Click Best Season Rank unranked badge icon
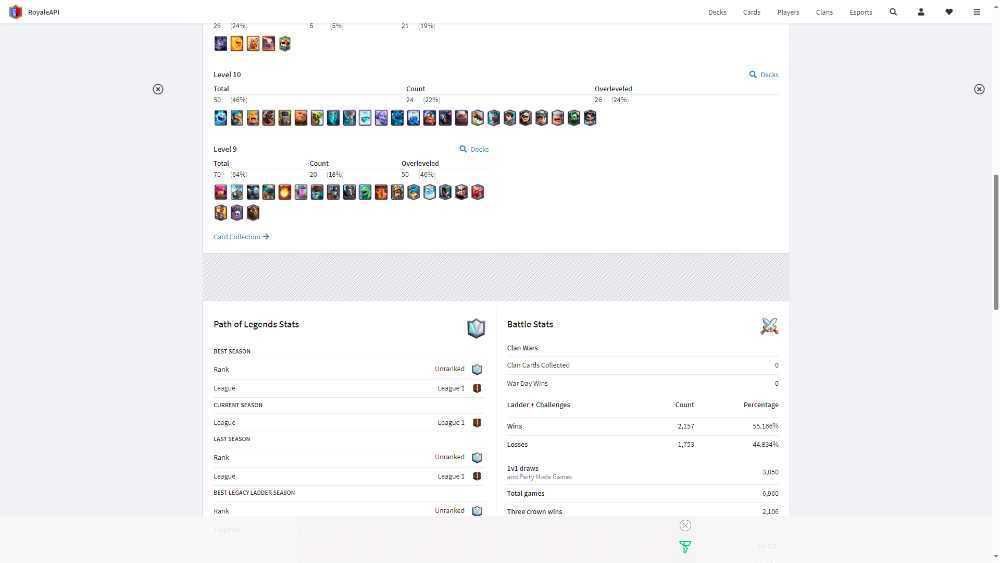The image size is (1000, 563). pyautogui.click(x=477, y=369)
